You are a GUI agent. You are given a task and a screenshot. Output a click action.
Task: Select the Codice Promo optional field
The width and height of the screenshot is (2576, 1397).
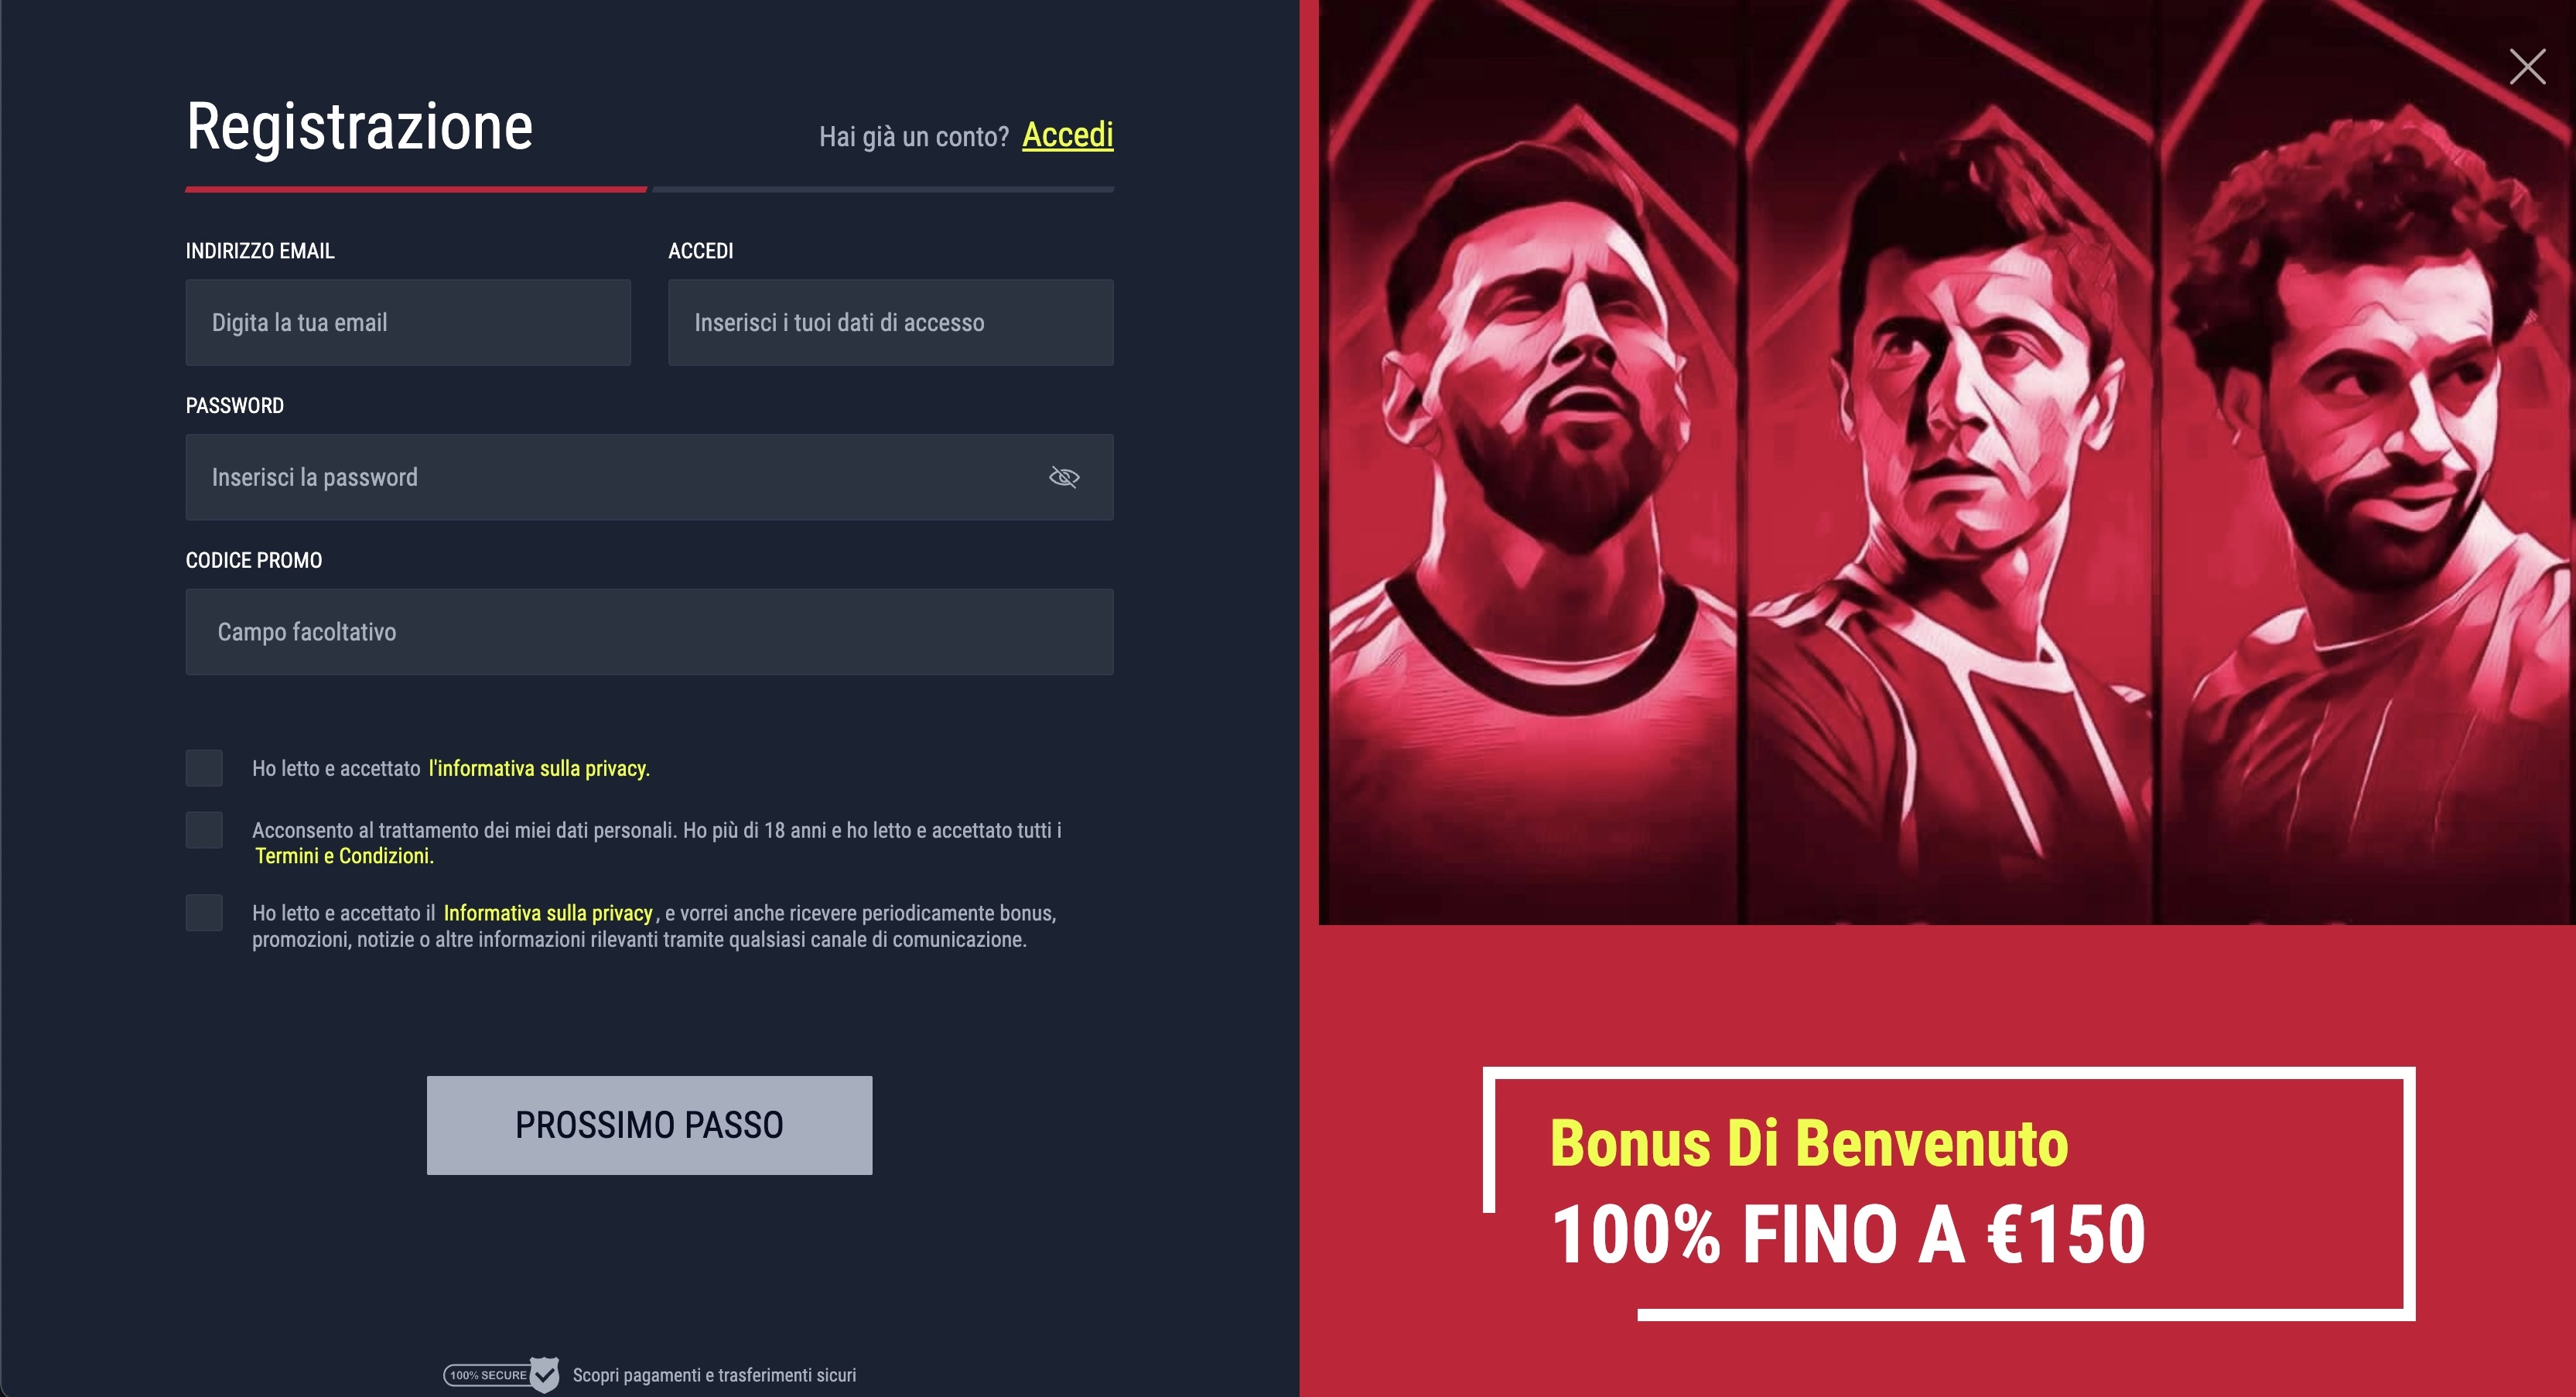click(x=649, y=632)
